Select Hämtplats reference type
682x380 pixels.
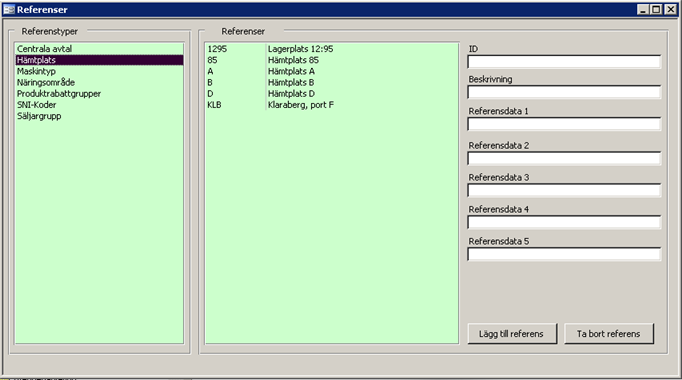click(99, 60)
